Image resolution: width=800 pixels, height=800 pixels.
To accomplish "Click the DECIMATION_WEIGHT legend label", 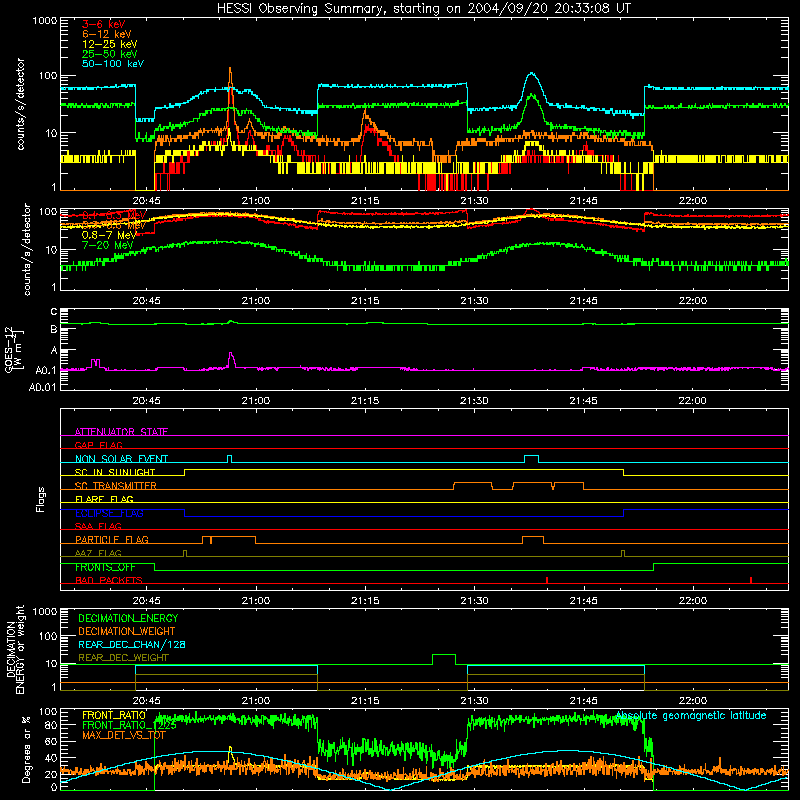I will point(127,631).
